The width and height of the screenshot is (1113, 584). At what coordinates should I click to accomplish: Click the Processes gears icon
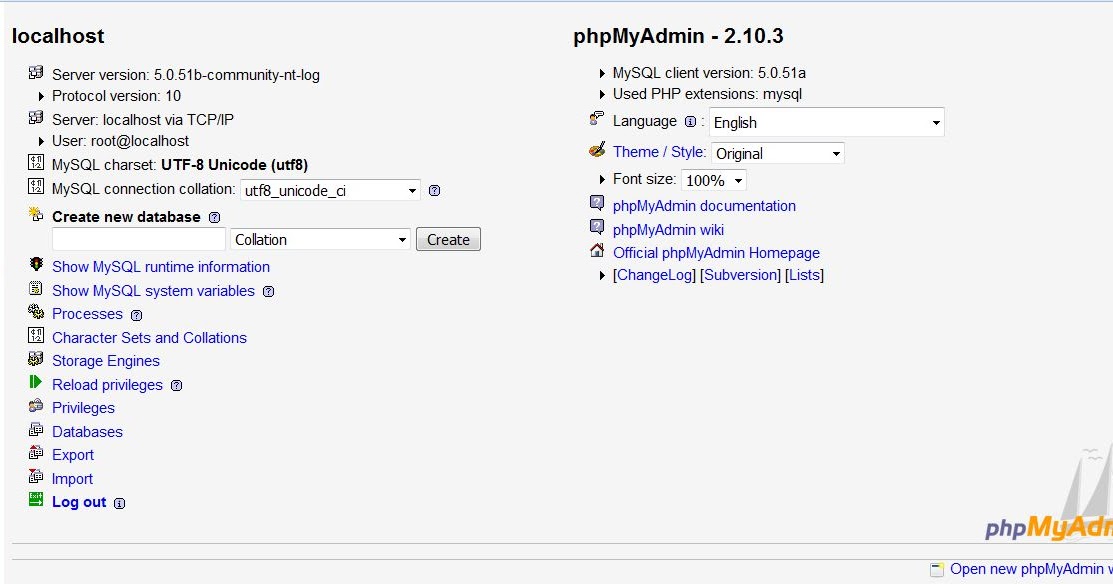[x=35, y=312]
